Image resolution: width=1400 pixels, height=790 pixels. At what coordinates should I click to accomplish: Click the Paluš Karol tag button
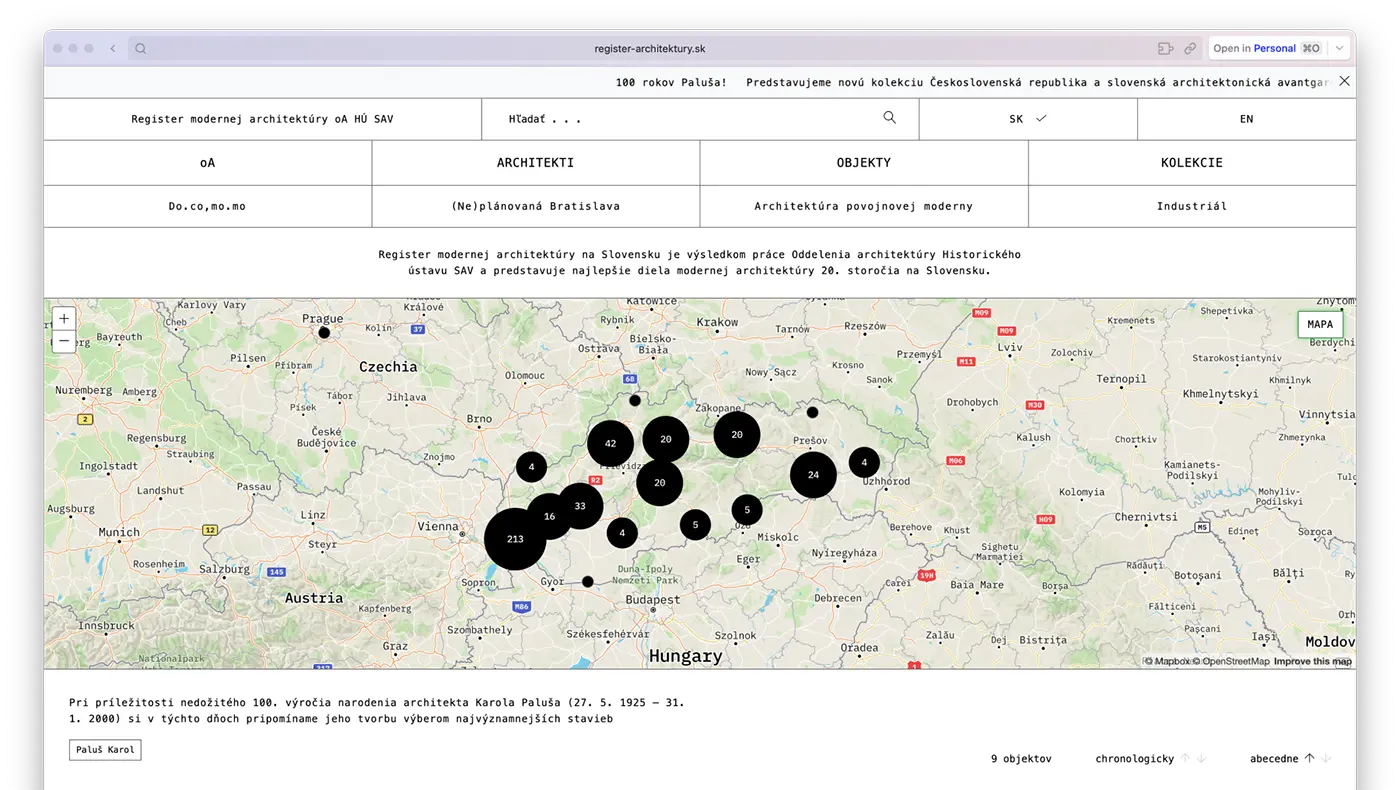[x=105, y=750]
